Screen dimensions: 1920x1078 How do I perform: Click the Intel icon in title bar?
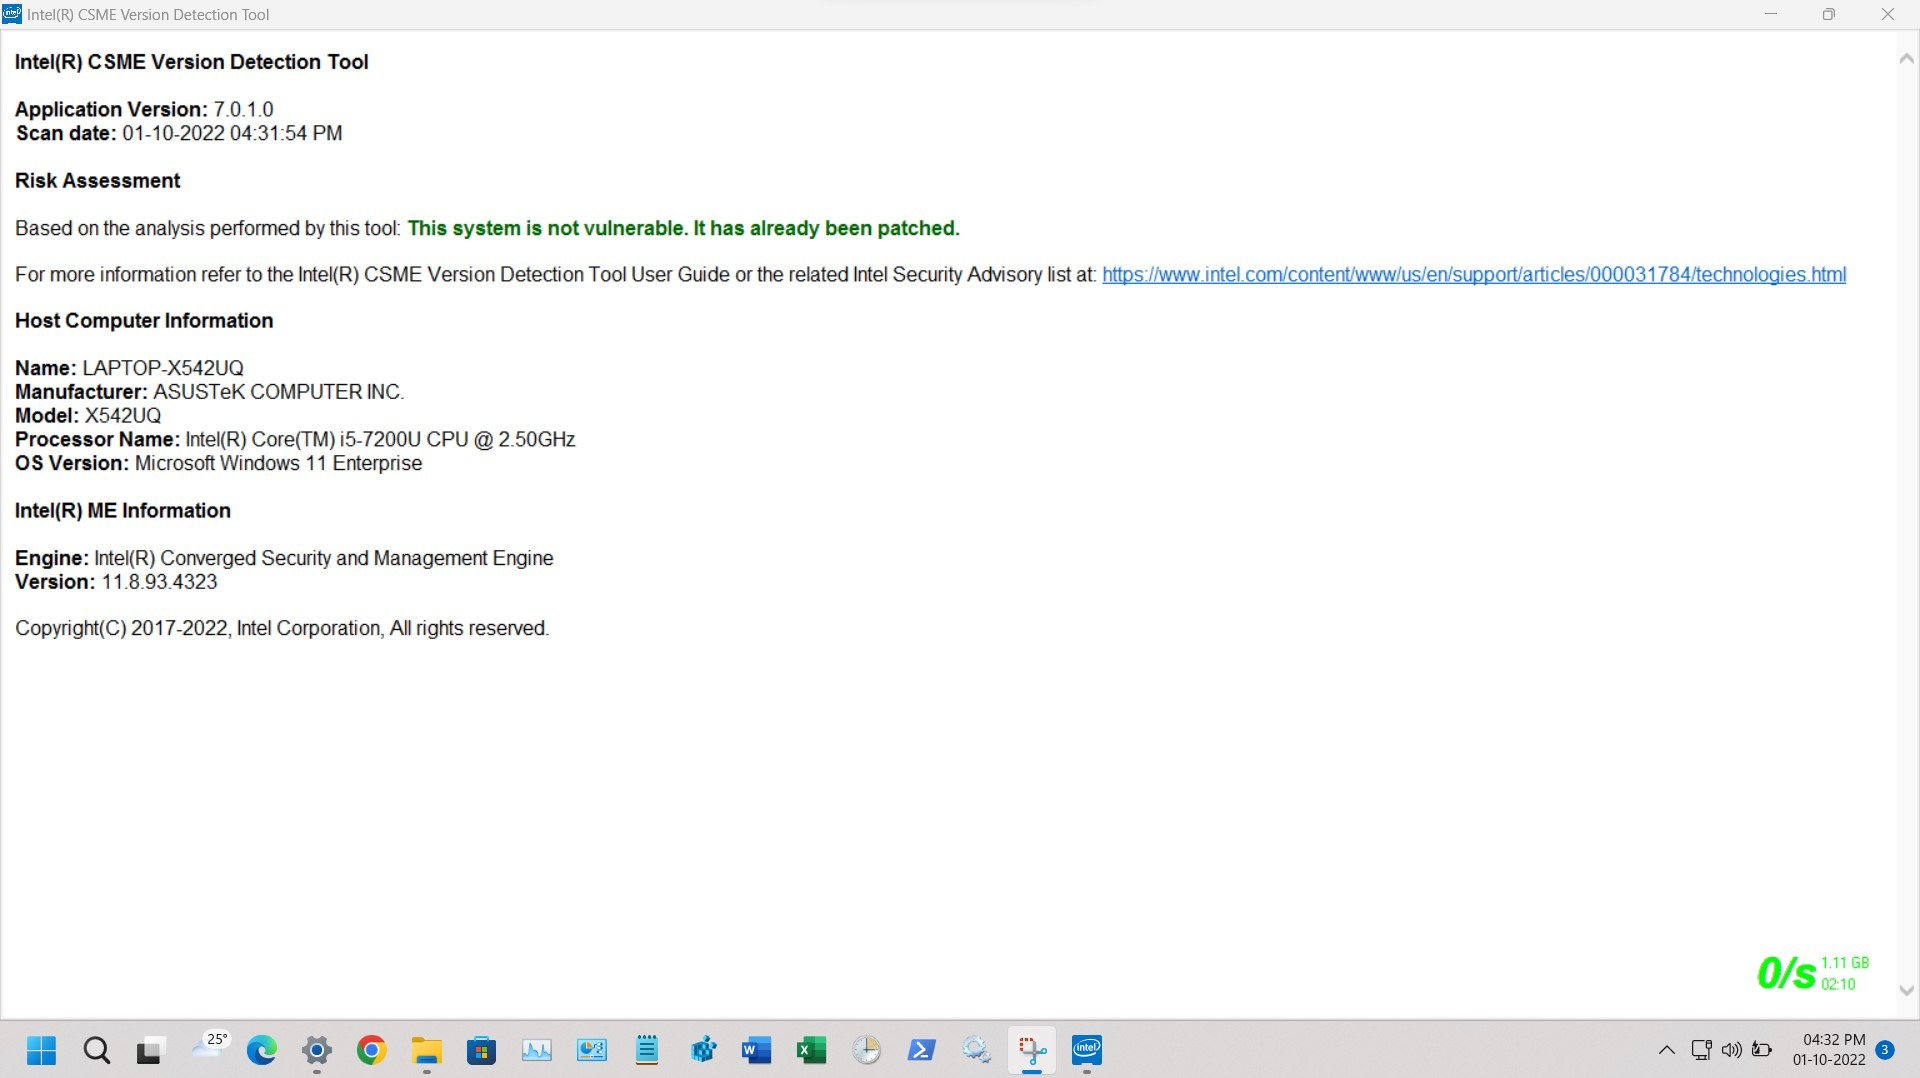point(12,15)
